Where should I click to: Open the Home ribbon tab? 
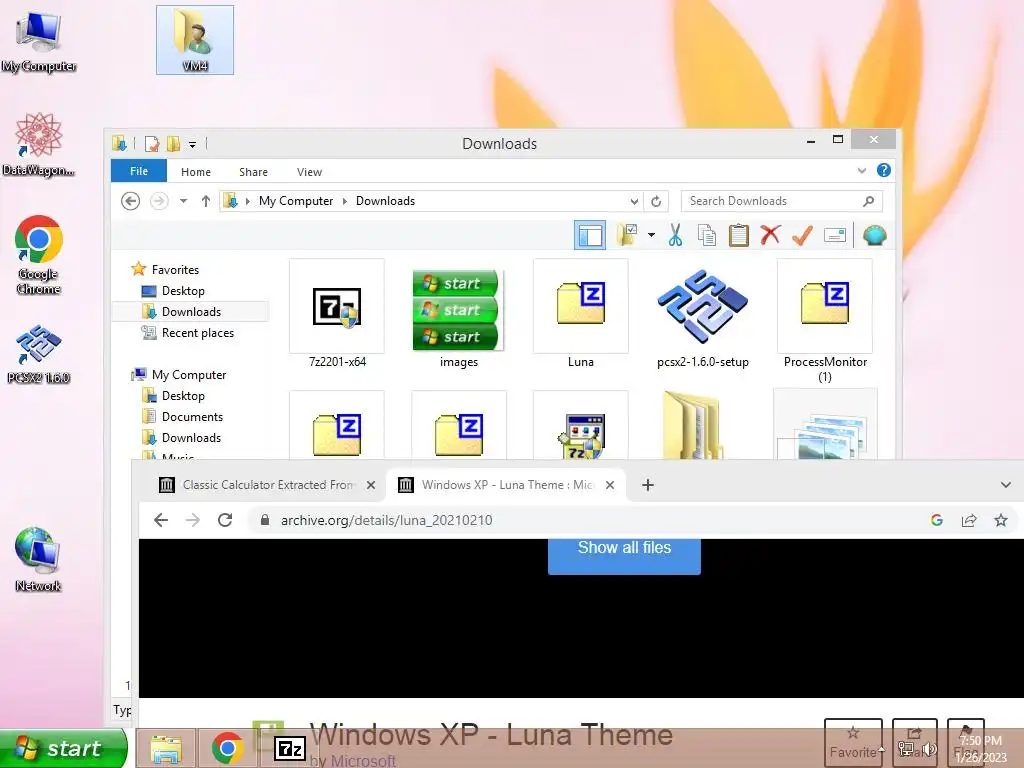coord(196,172)
